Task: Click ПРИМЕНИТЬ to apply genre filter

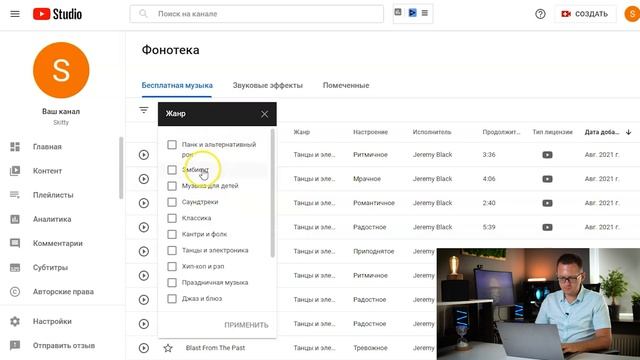Action: (246, 325)
